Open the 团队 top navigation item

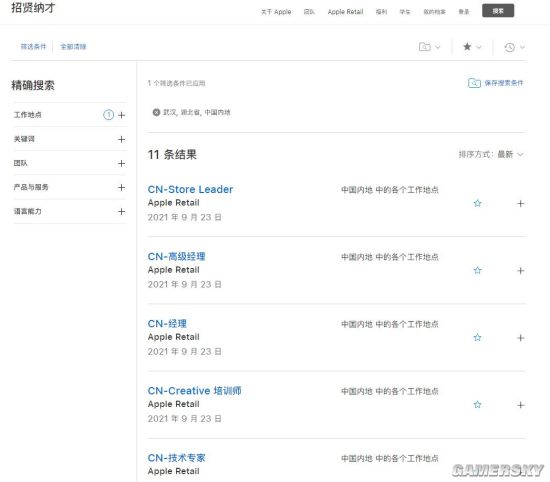(309, 12)
